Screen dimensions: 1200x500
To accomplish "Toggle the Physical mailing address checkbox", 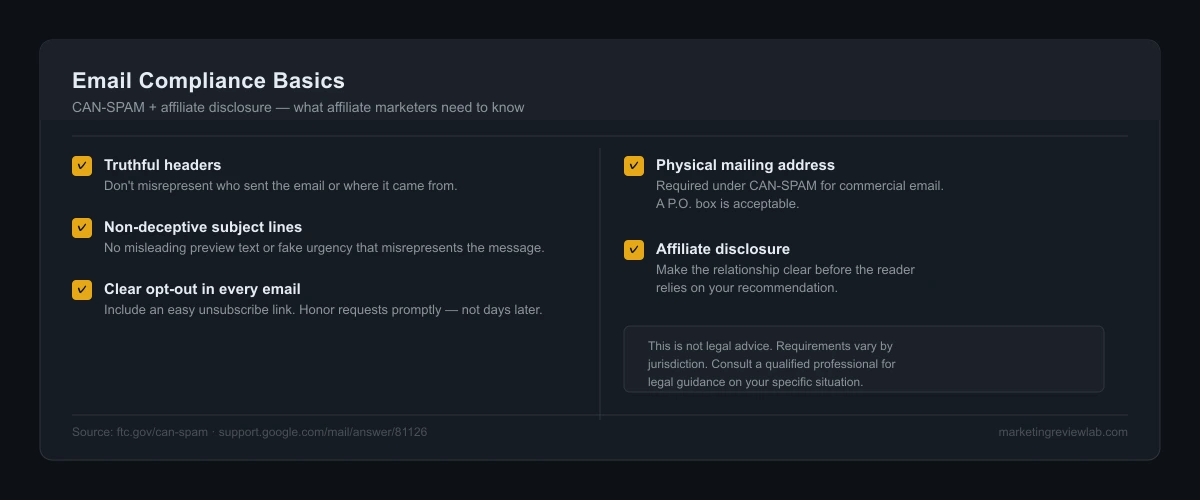I will pyautogui.click(x=634, y=166).
